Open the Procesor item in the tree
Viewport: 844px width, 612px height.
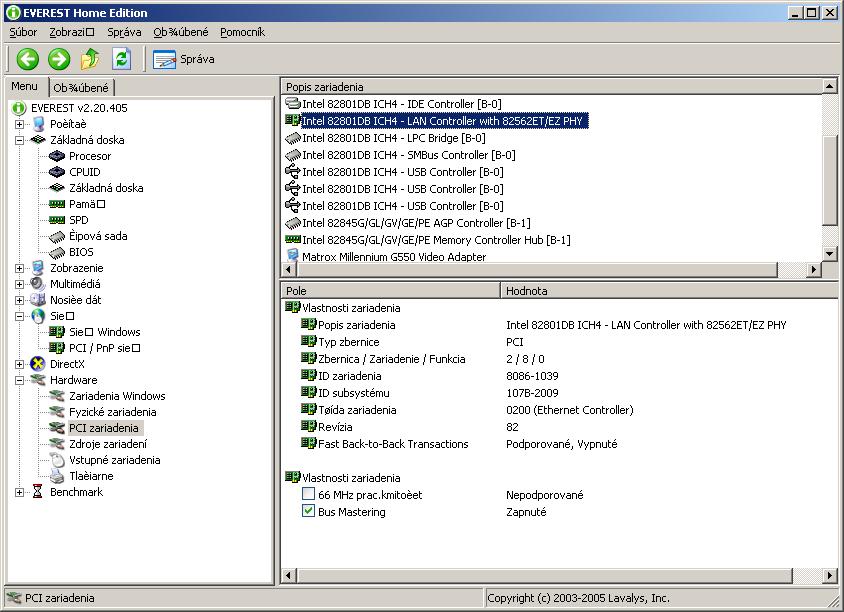[89, 156]
